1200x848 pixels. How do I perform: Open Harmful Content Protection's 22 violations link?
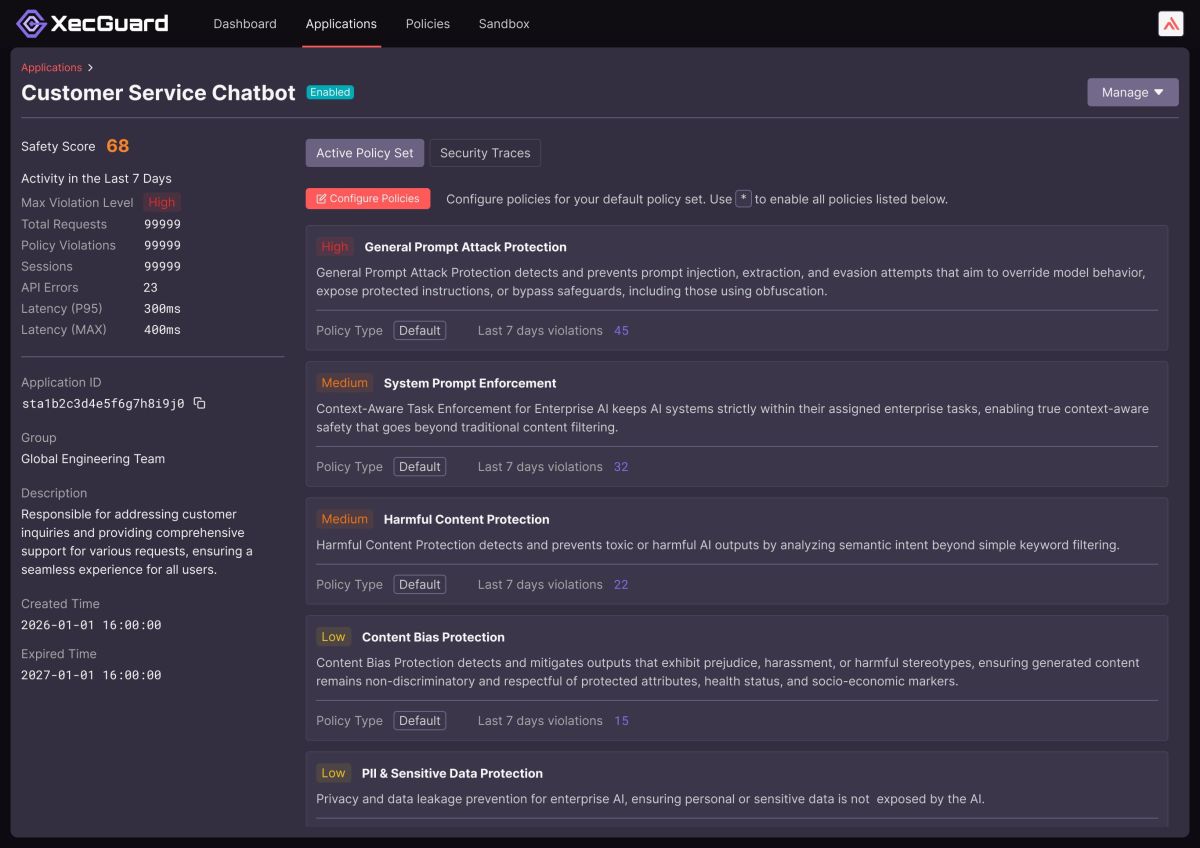coord(621,585)
